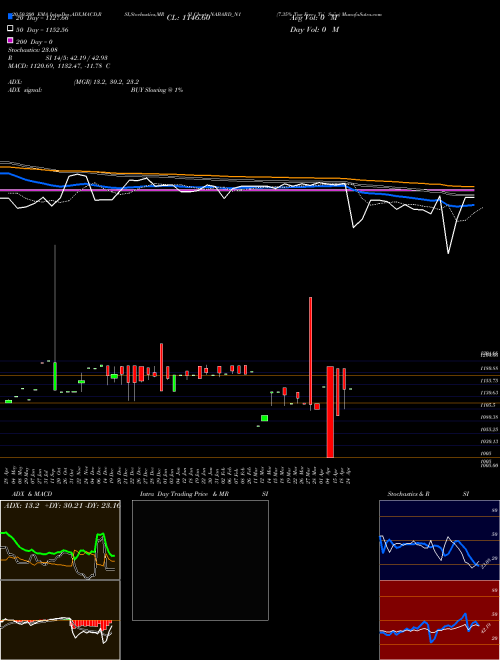This screenshot has height=660, width=500.
Task: Click the 'Intra Day Trading Price & MR' panel title
Action: pos(184,494)
